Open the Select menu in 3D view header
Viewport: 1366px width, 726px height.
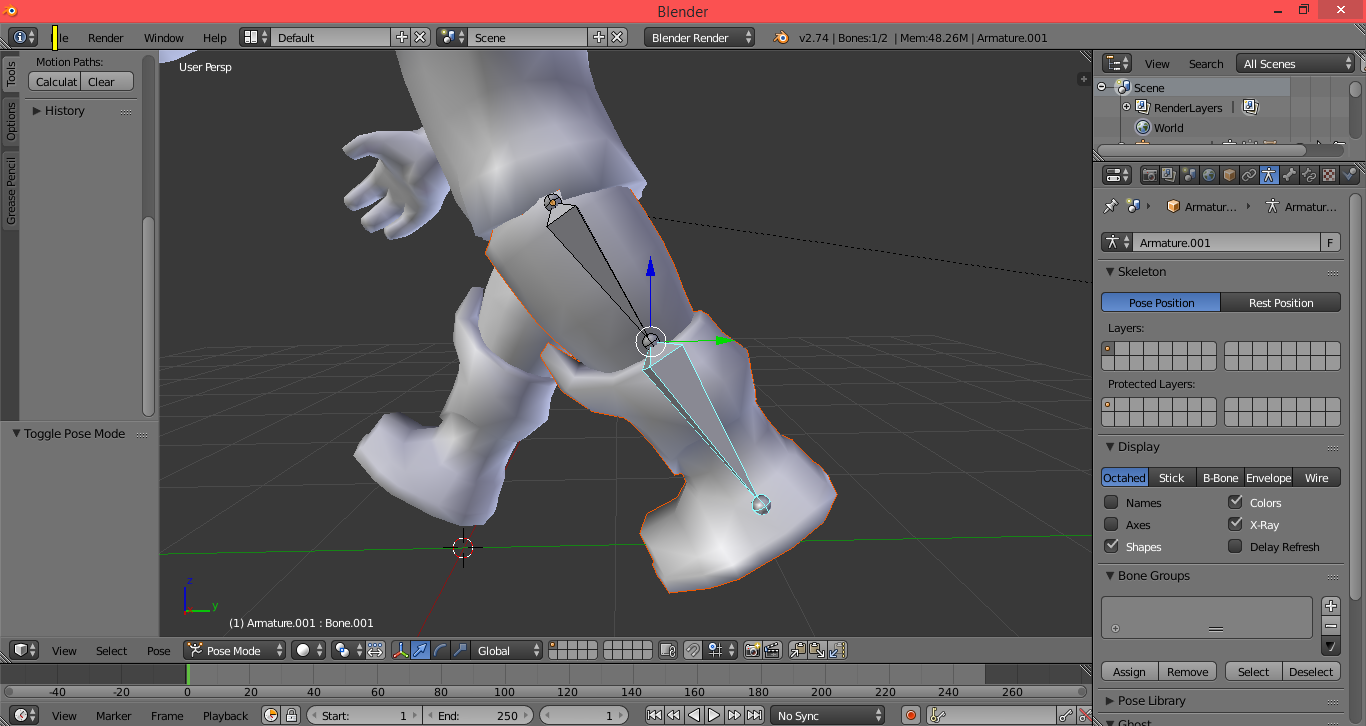point(112,651)
